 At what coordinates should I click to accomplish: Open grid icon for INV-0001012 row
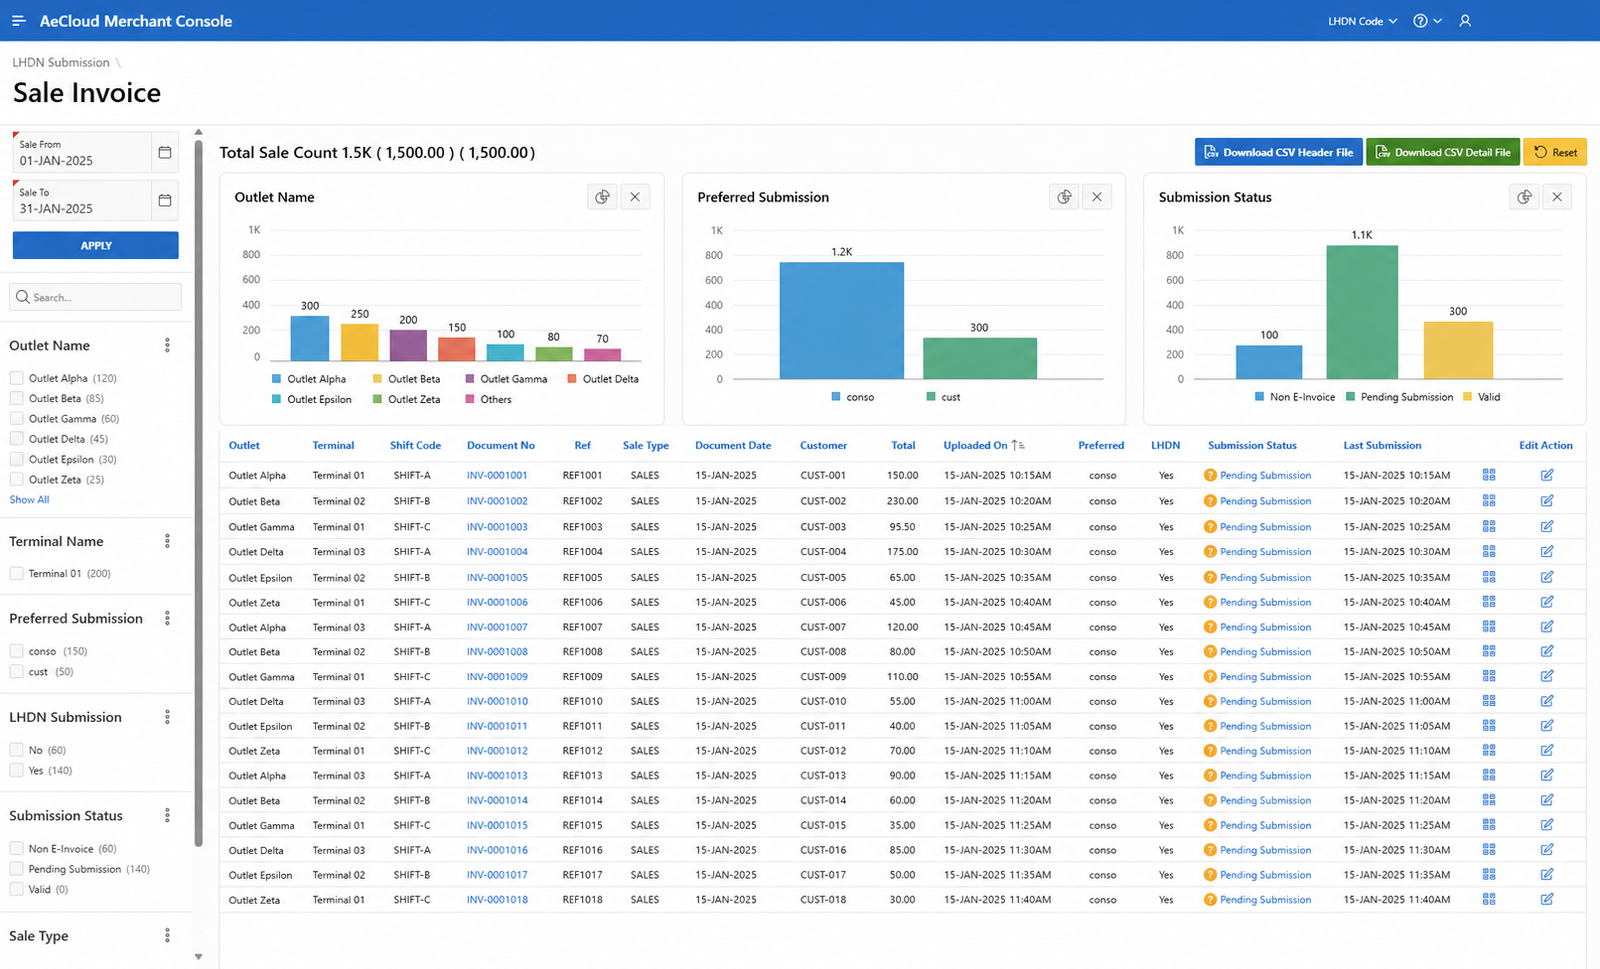(x=1489, y=750)
